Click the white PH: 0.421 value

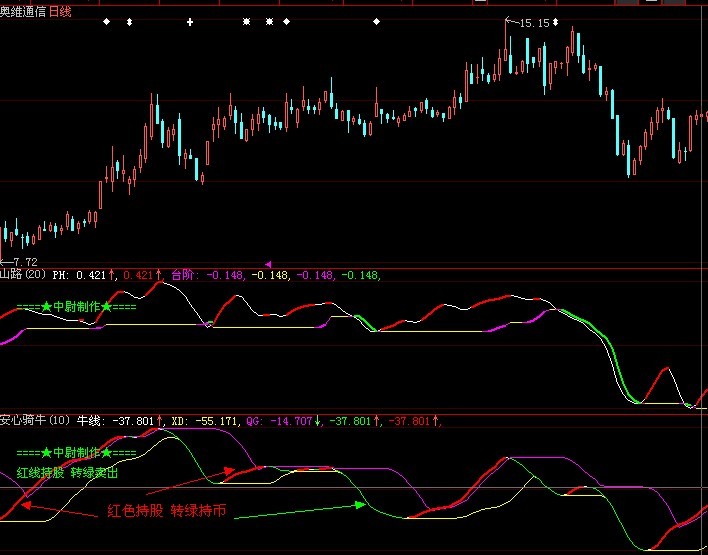pos(79,275)
